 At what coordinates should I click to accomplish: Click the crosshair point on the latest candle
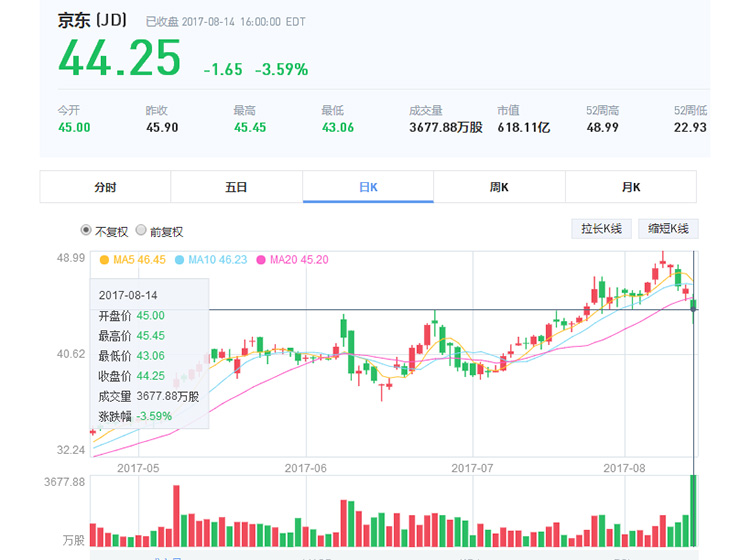coord(693,309)
